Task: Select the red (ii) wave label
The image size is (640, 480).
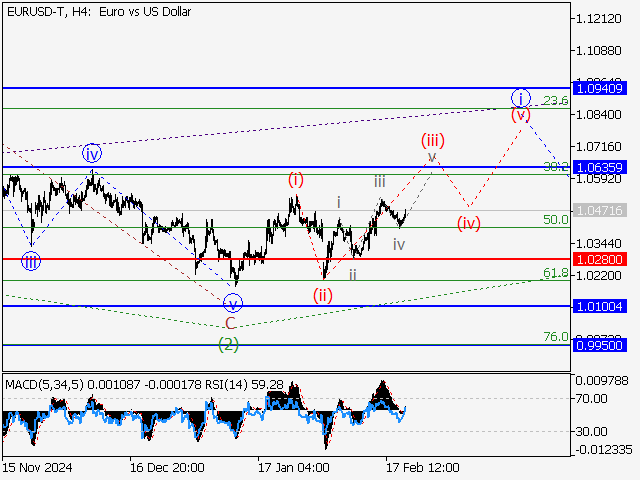Action: coord(322,294)
